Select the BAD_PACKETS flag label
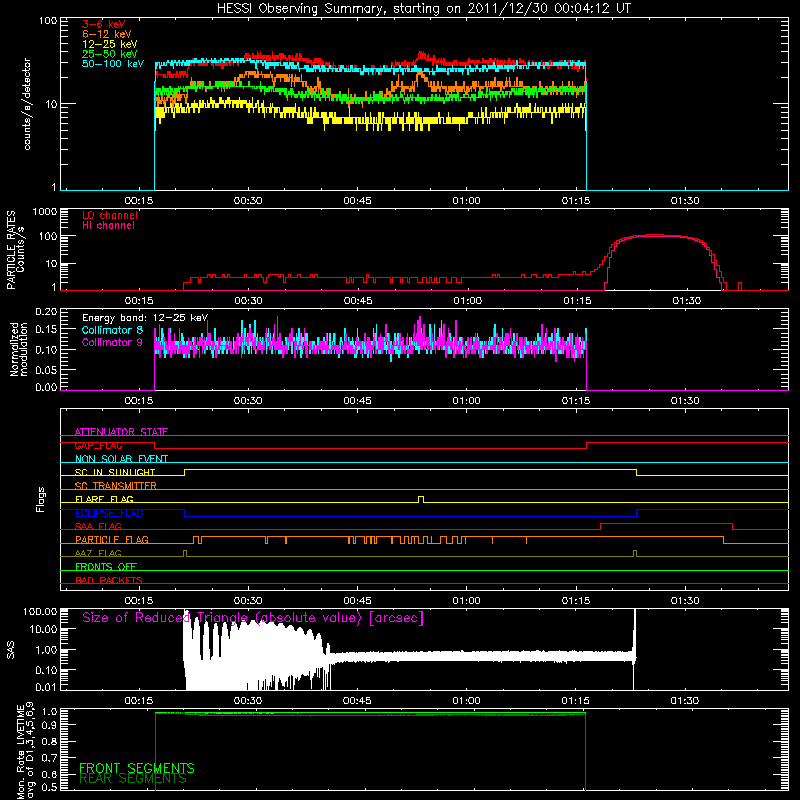Image resolution: width=800 pixels, height=800 pixels. [x=109, y=580]
